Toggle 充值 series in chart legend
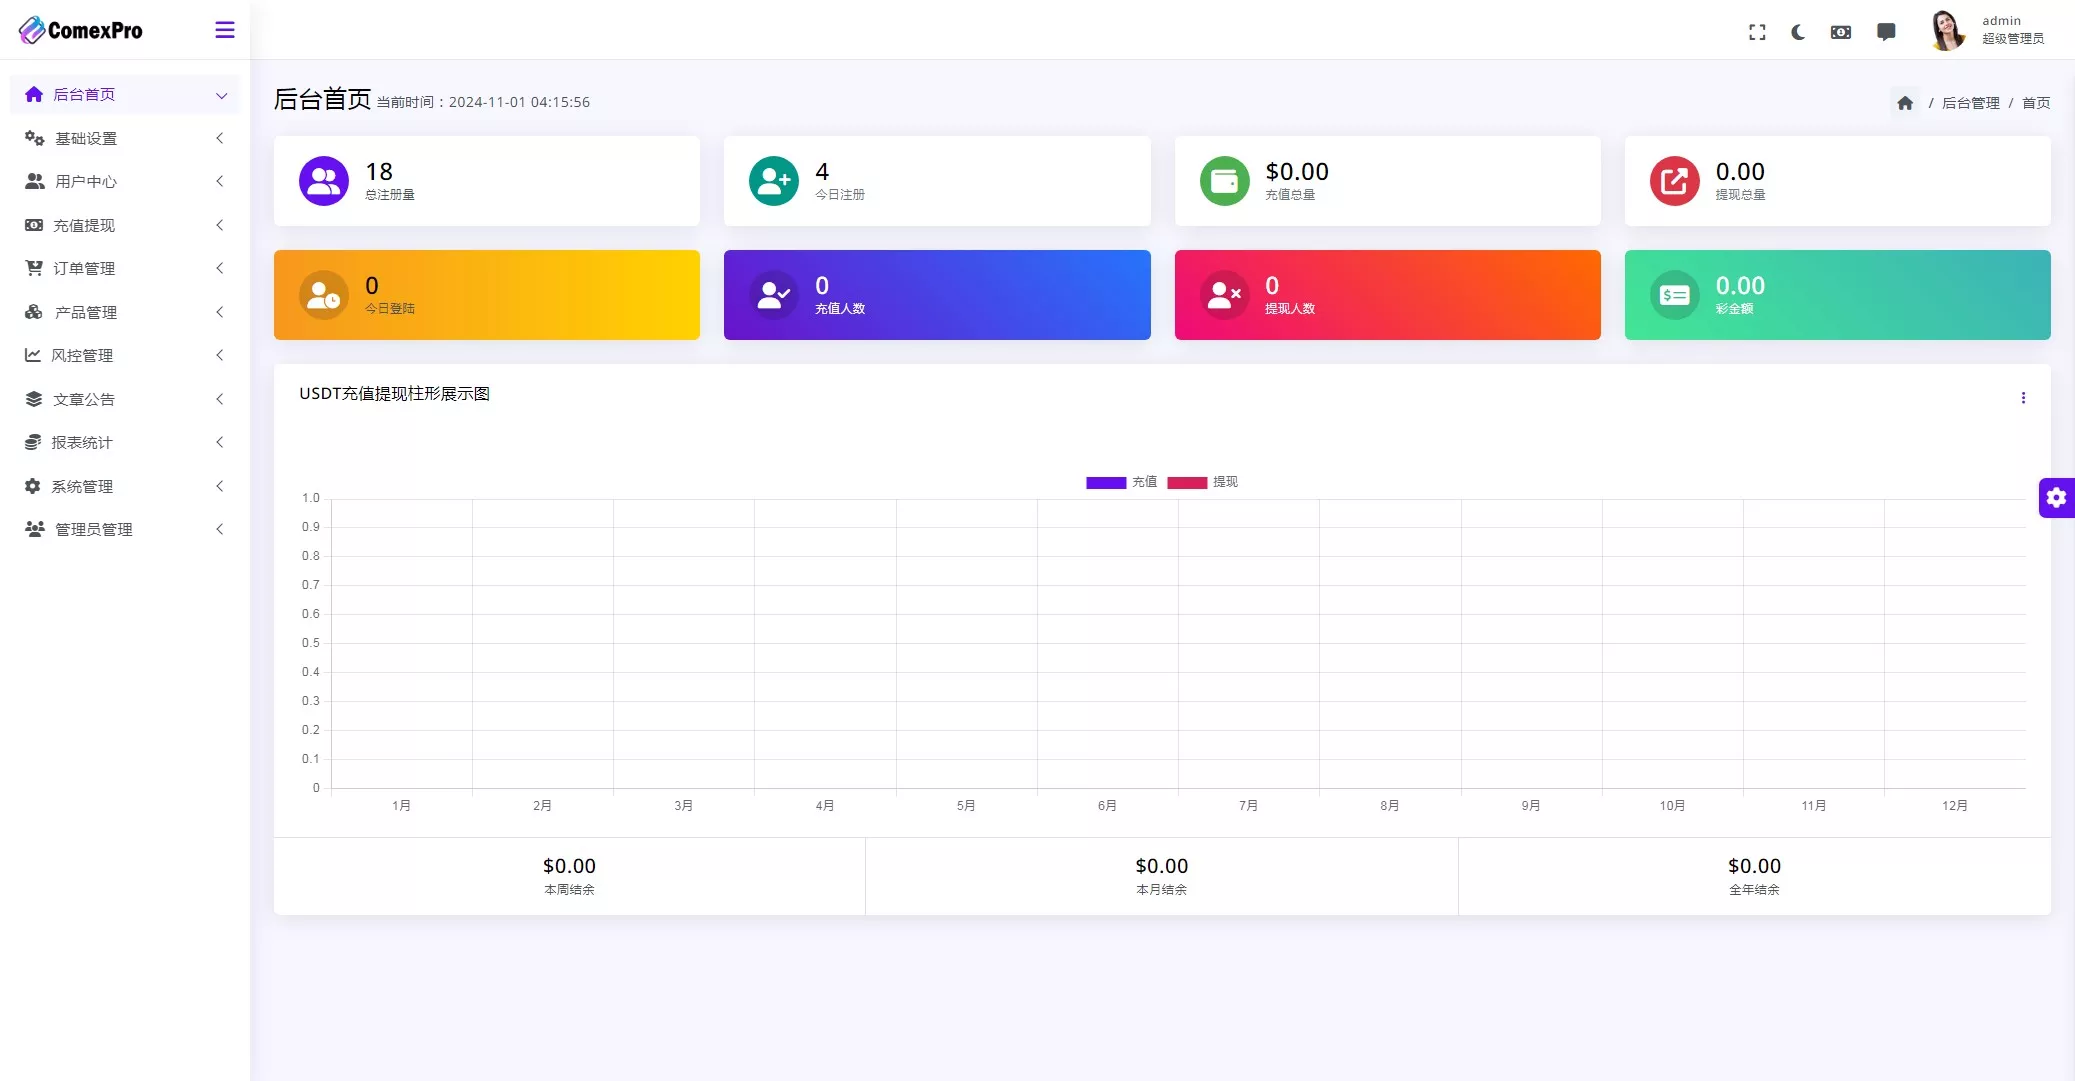2075x1081 pixels. 1120,482
